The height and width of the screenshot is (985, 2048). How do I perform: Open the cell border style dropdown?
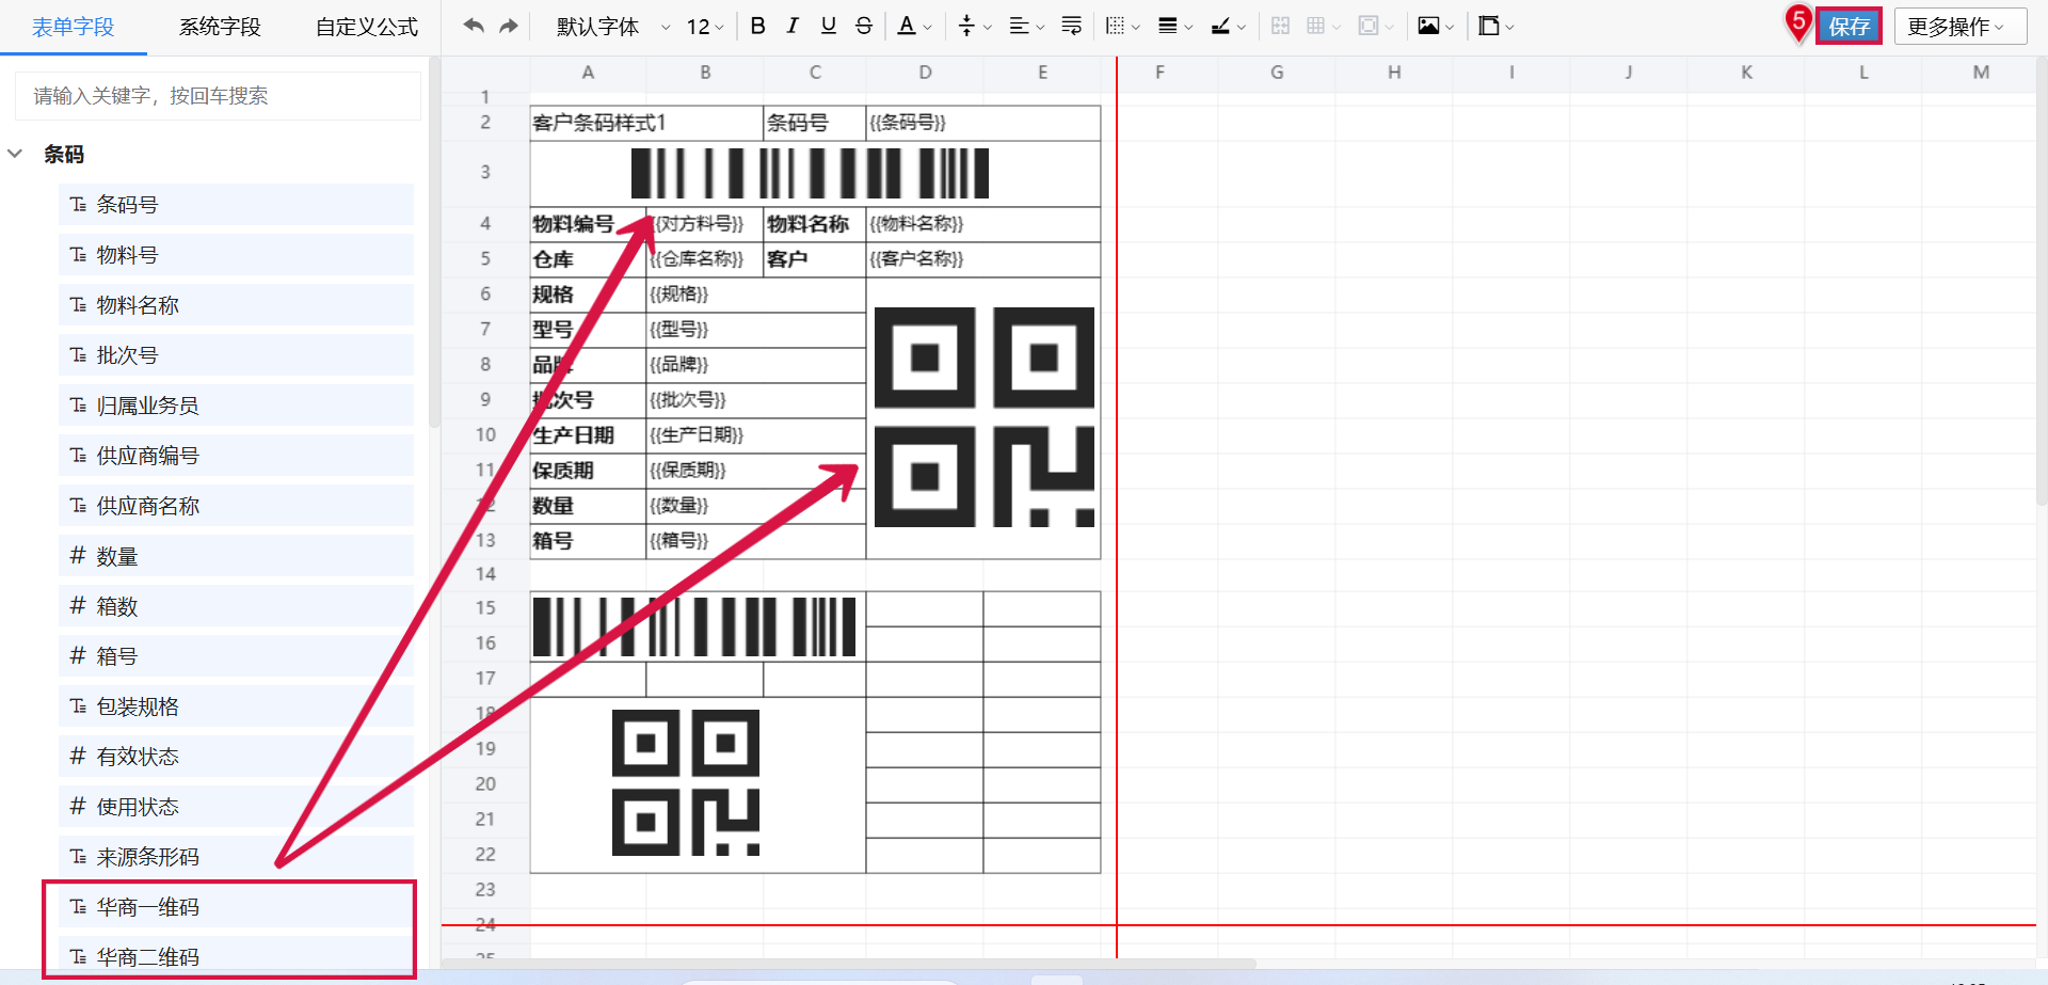1122,26
